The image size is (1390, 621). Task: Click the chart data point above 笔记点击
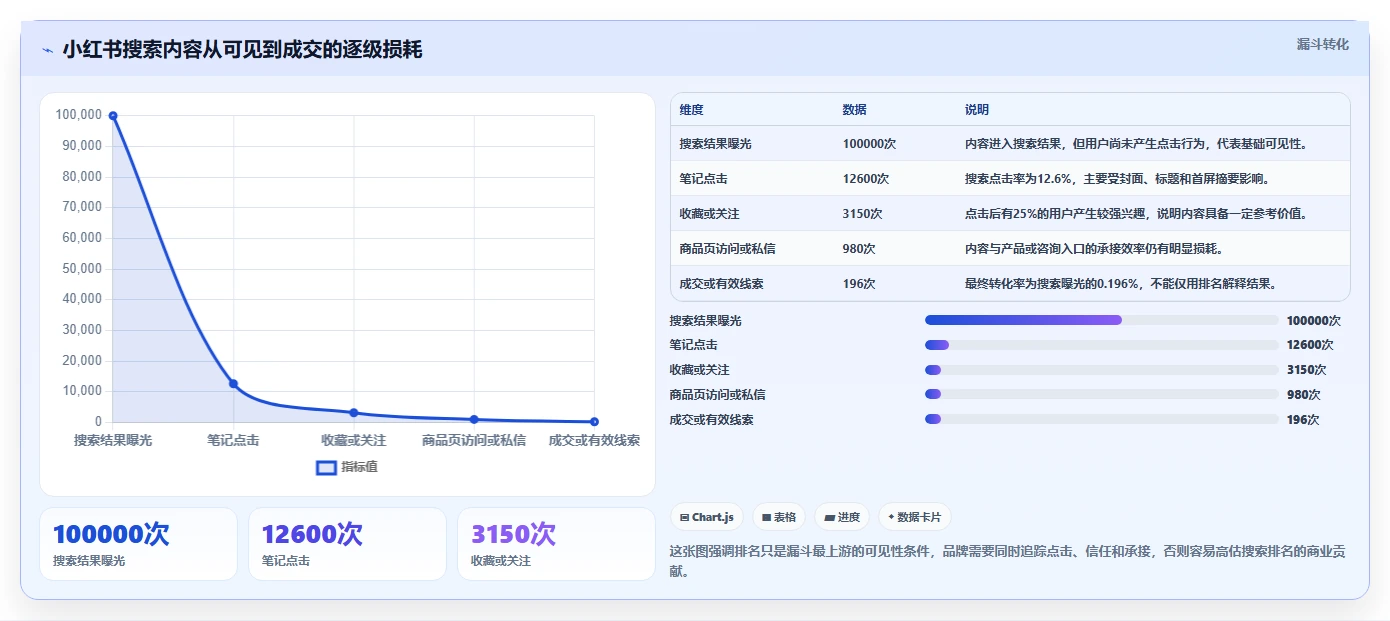pos(233,384)
